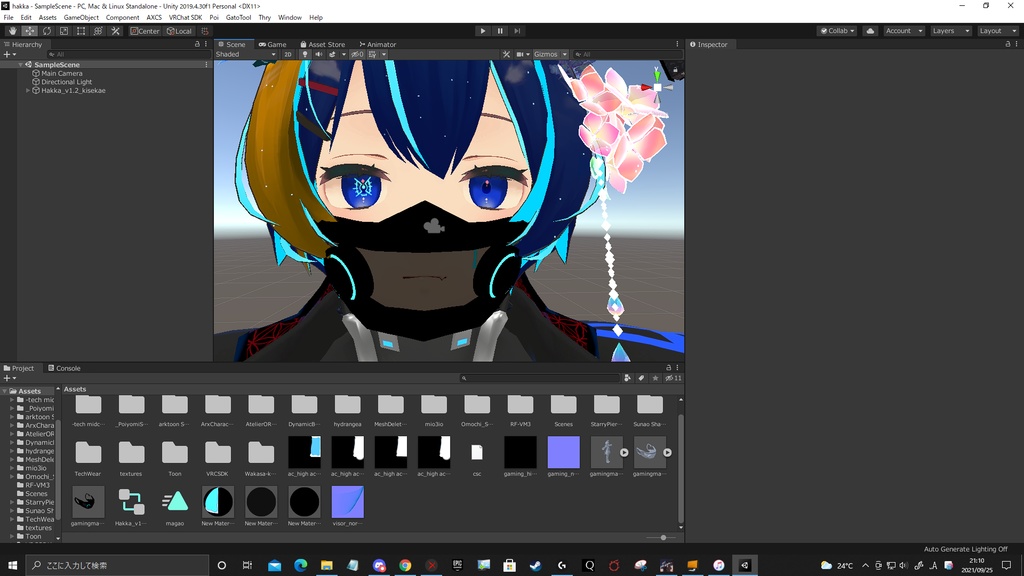Screen dimensions: 1024x576
Task: Open Steam from the taskbar
Action: click(536, 566)
